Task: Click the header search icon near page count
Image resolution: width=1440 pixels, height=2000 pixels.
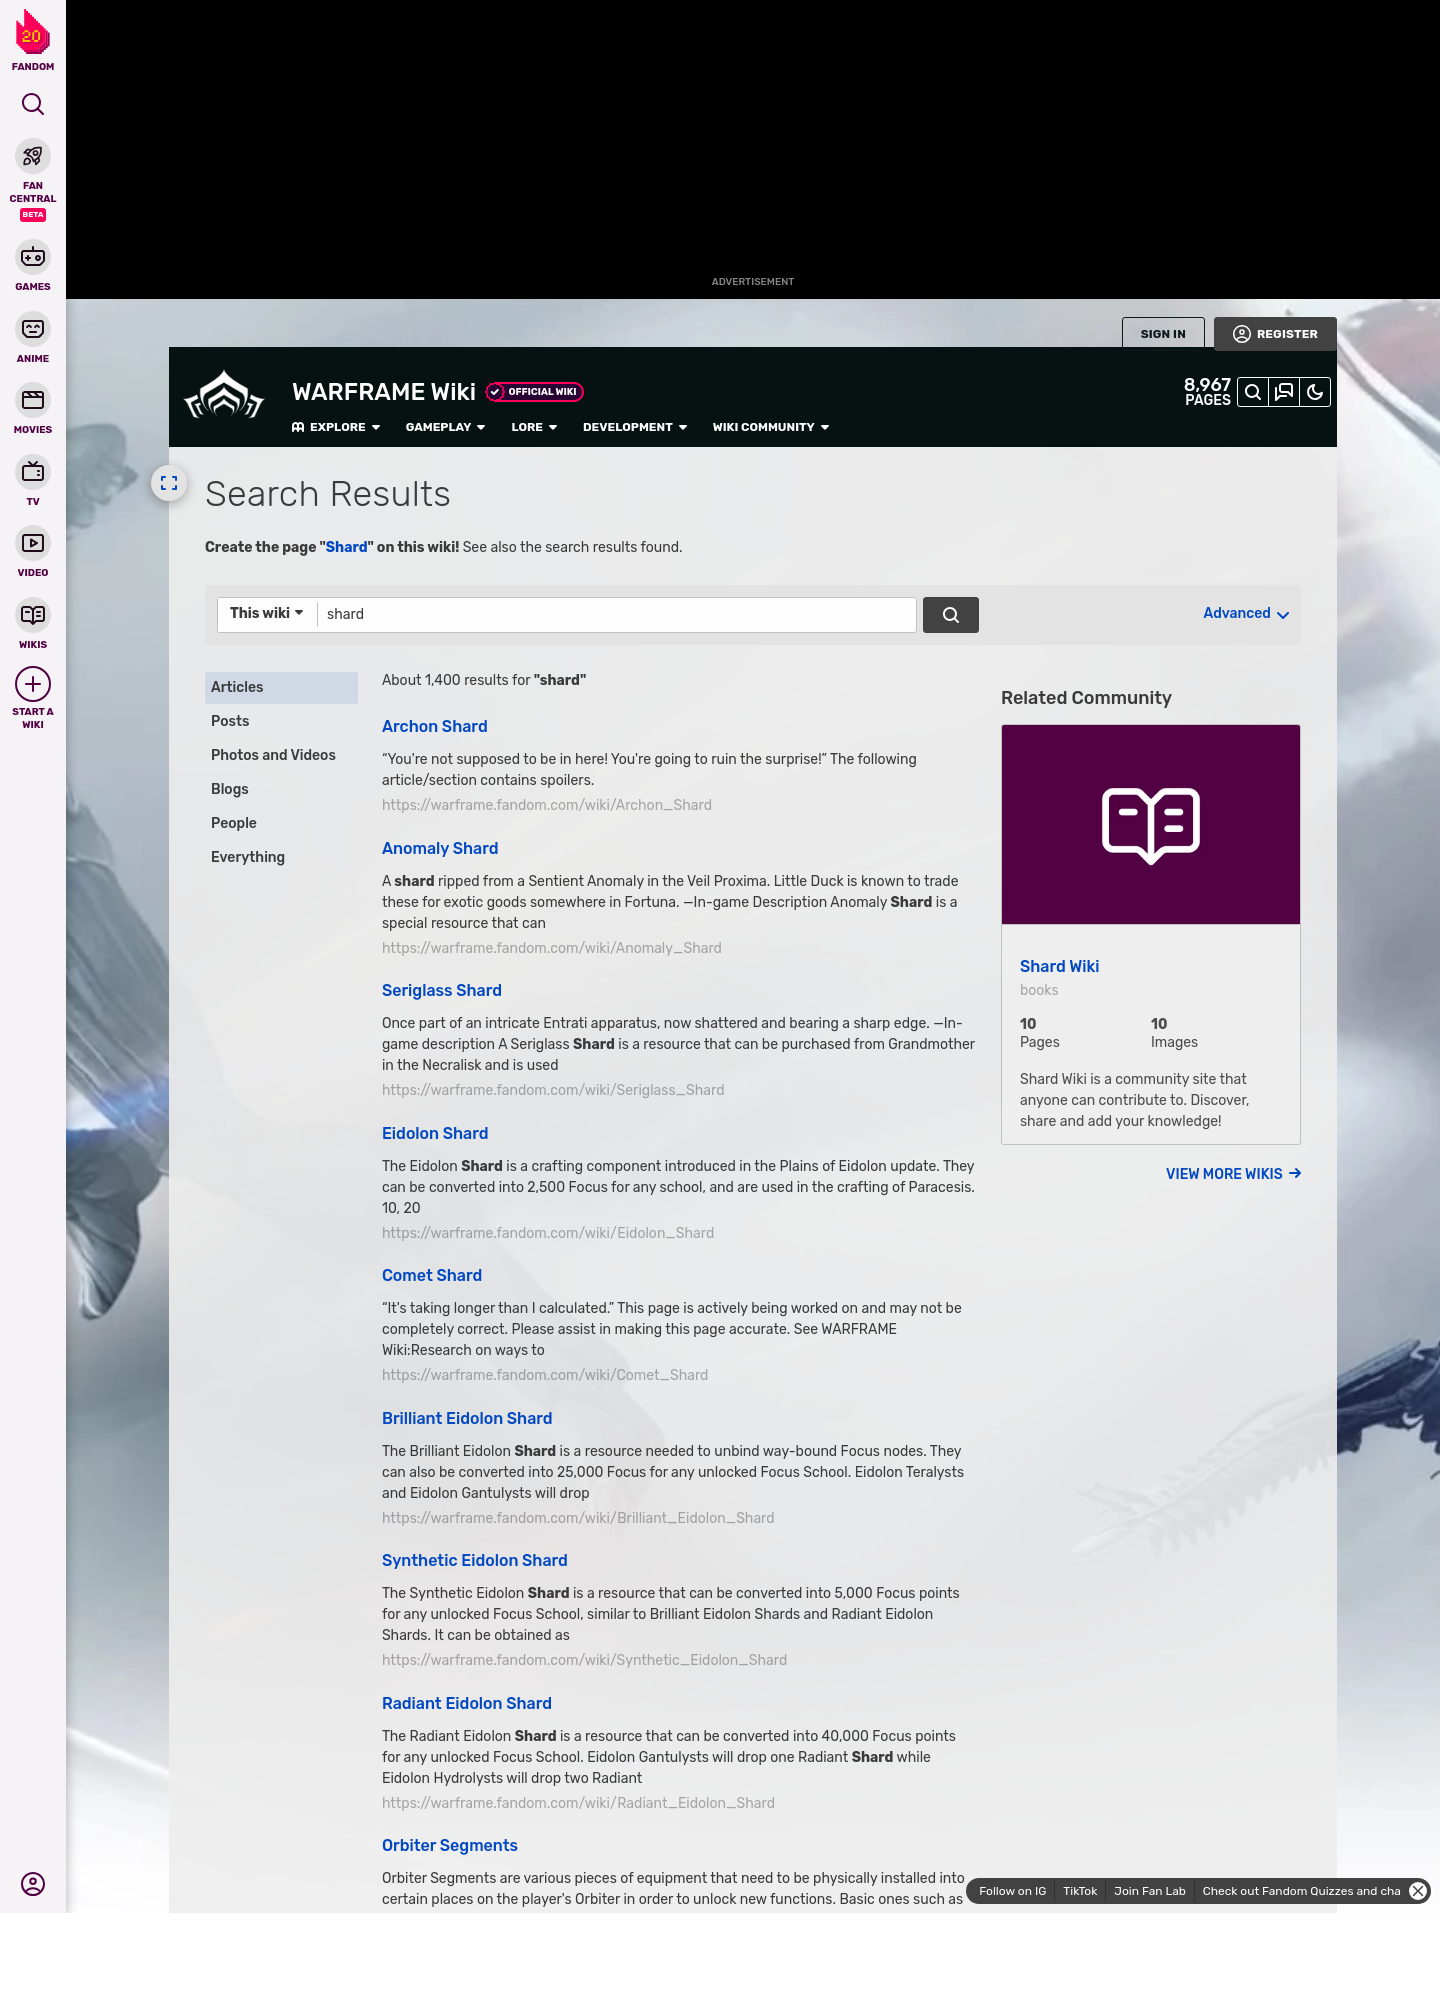Action: [1253, 392]
